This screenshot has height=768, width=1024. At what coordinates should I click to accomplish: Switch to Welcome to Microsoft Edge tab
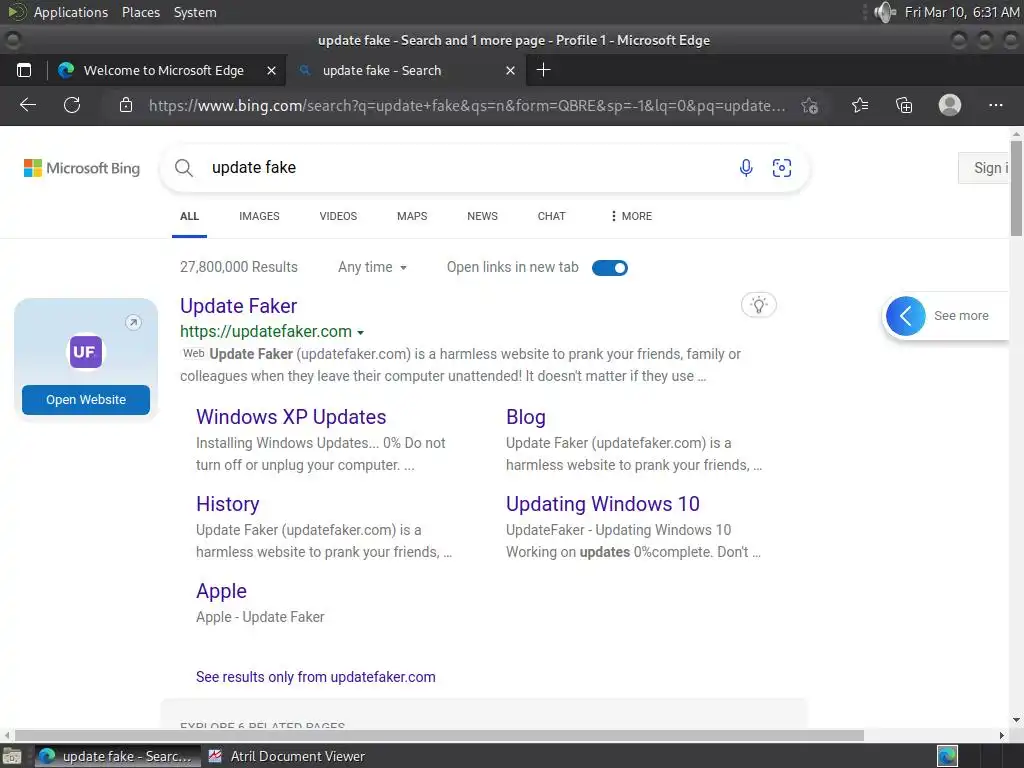[x=163, y=71]
